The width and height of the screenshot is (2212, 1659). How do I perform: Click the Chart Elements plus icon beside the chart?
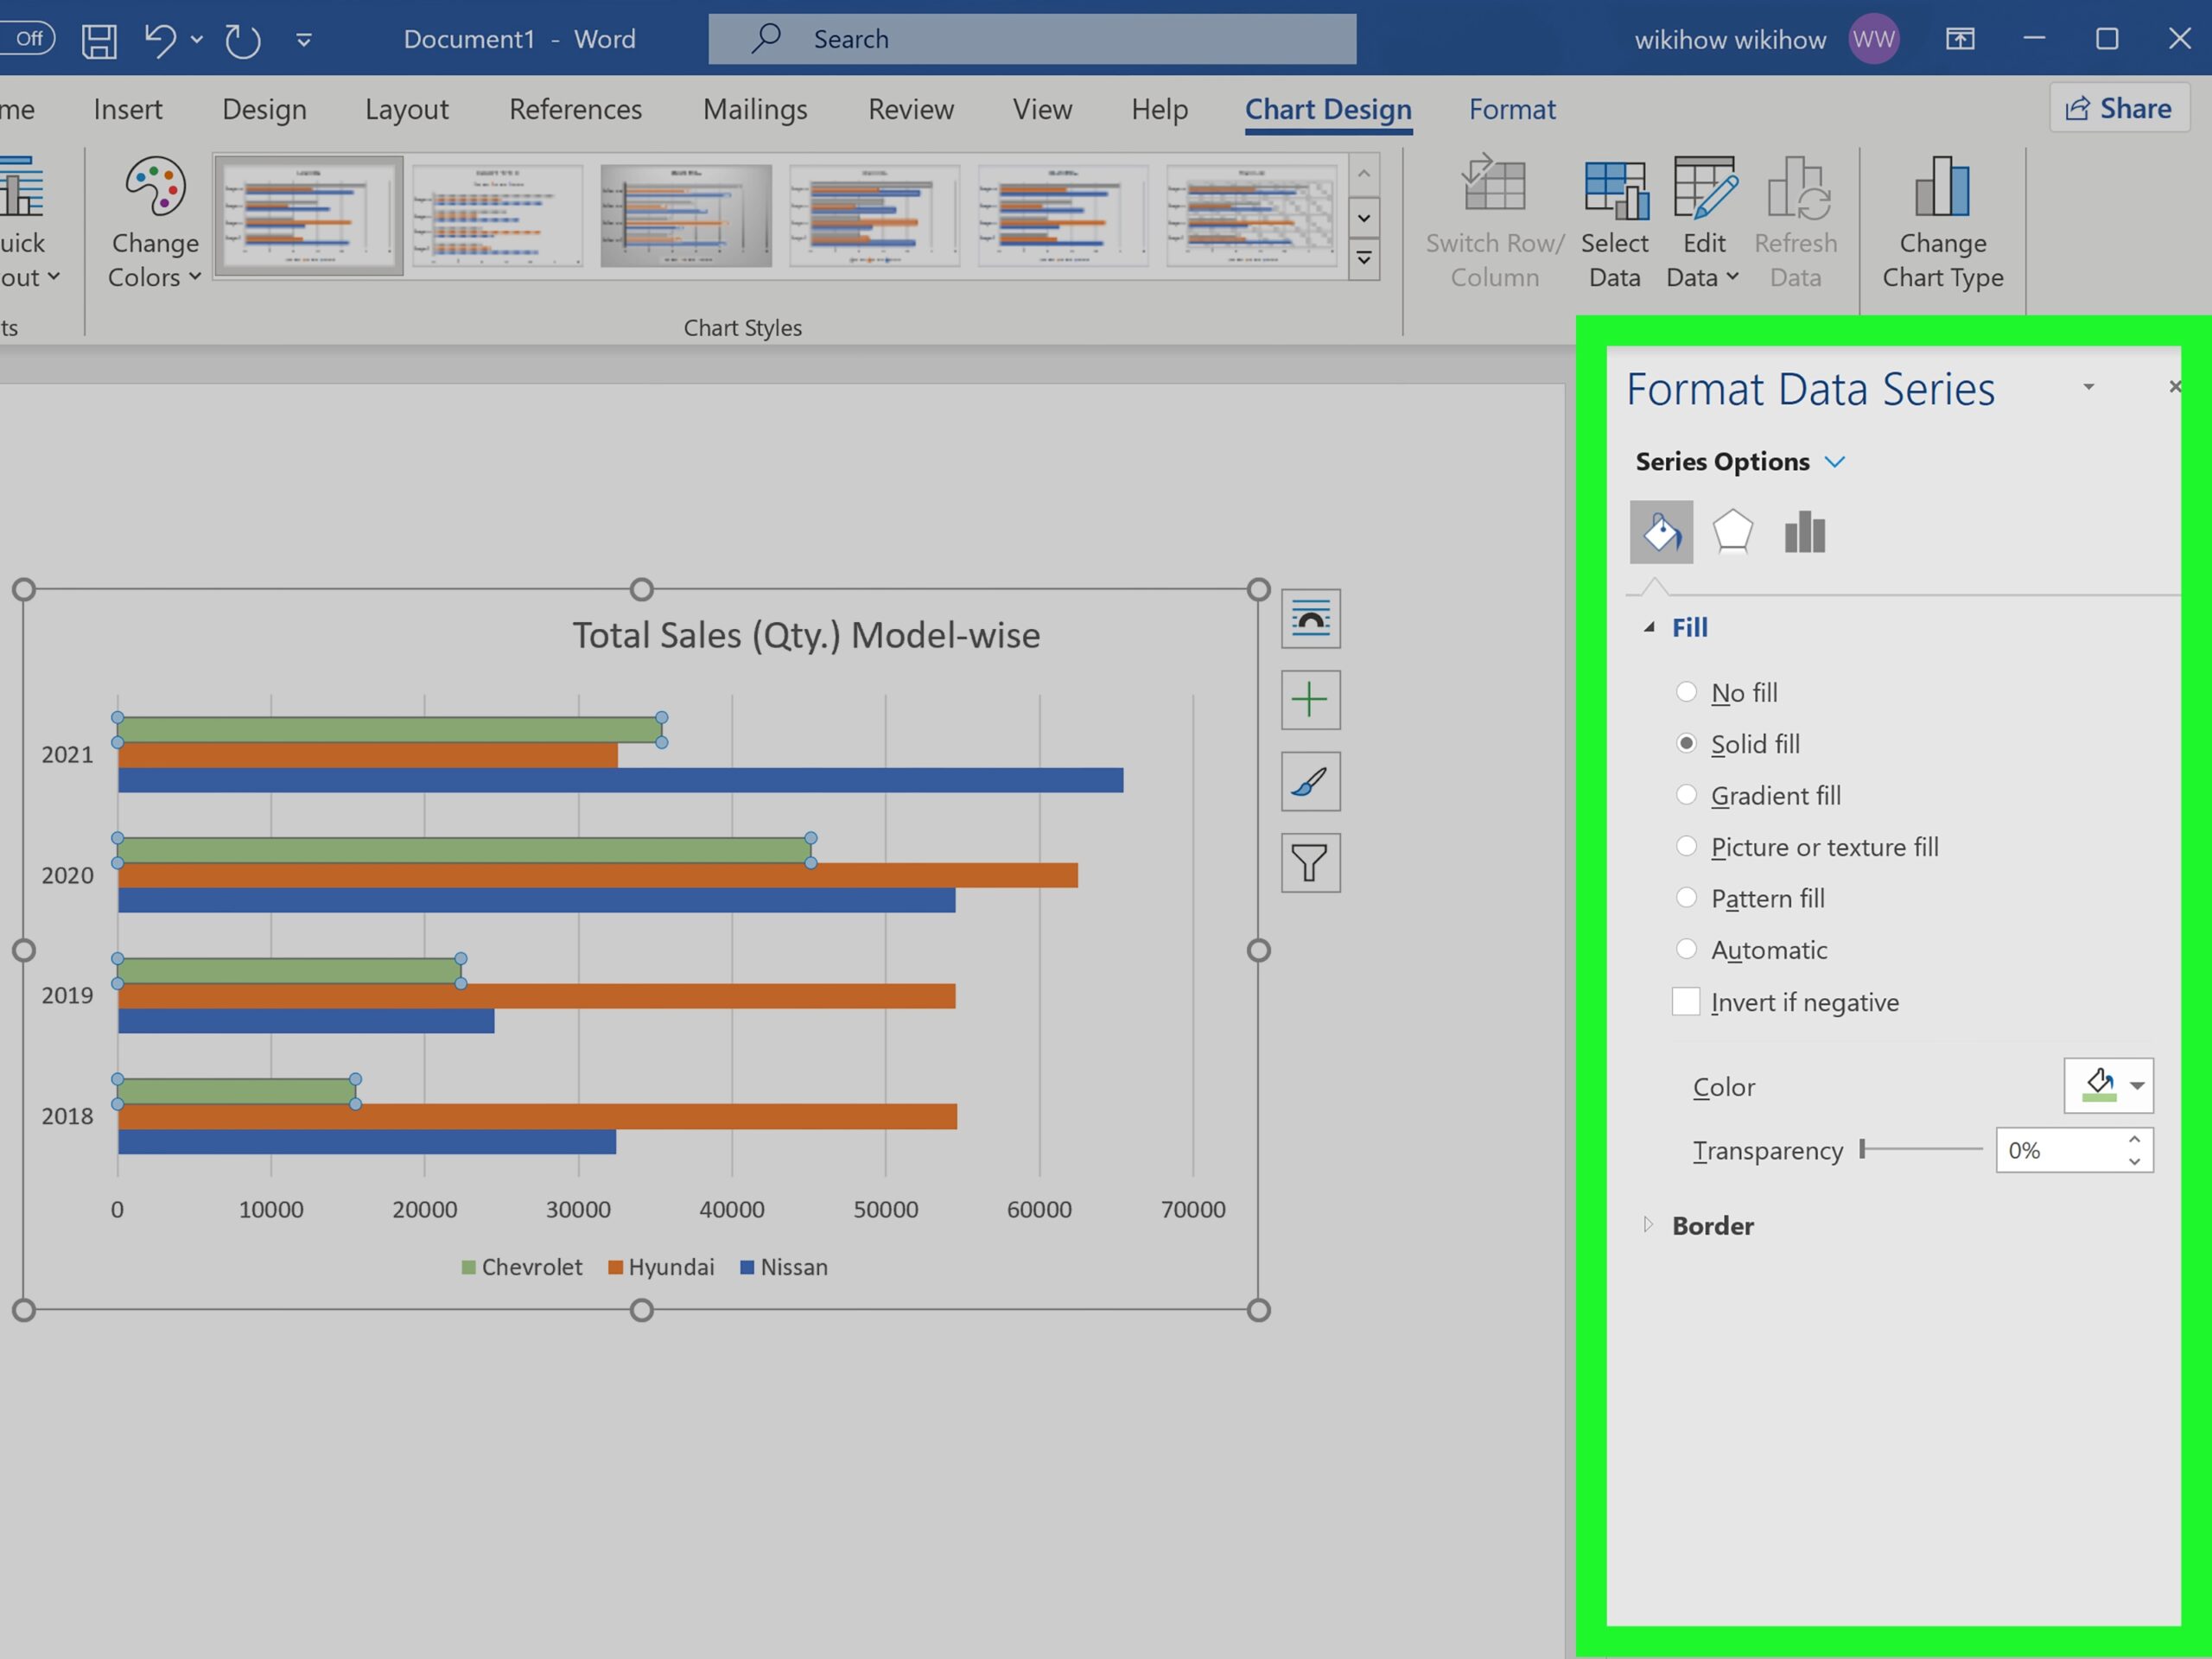tap(1309, 699)
